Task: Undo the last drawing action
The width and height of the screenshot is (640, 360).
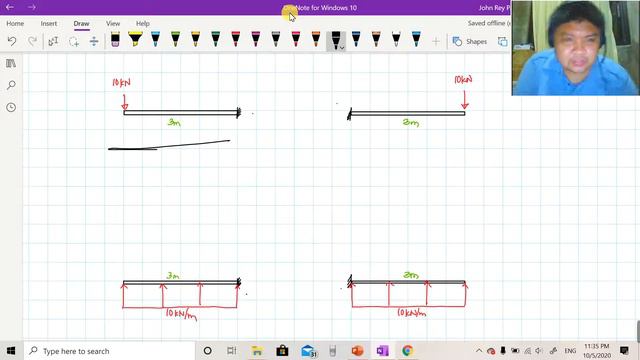Action: 12,41
